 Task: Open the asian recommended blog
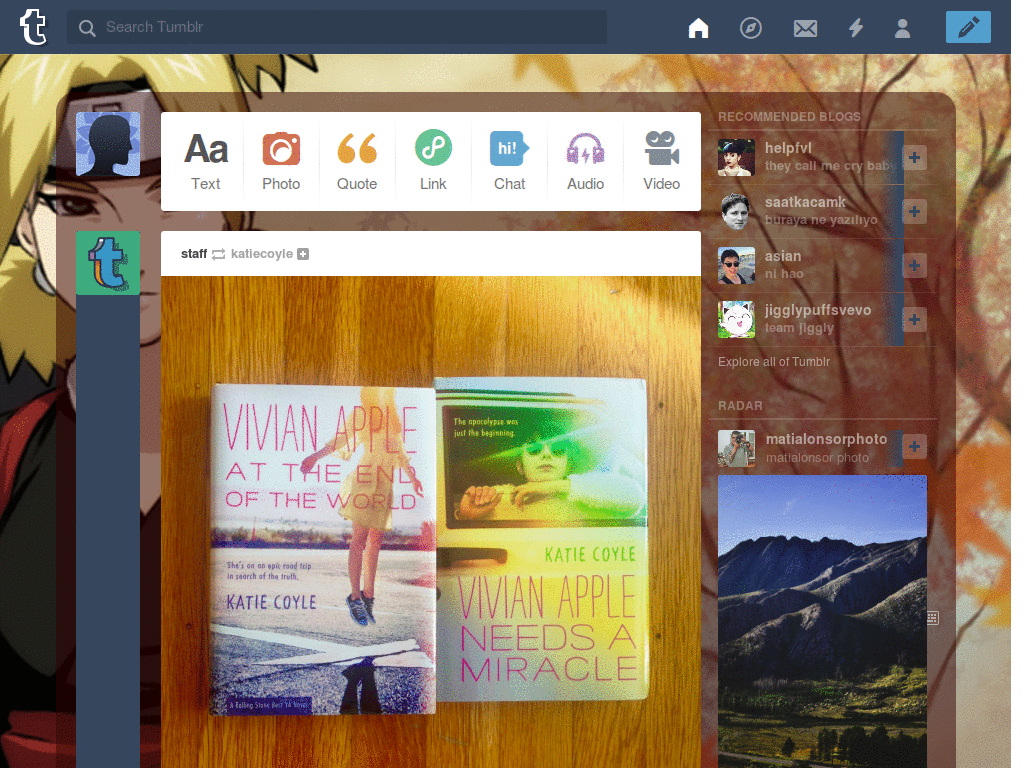coord(783,257)
